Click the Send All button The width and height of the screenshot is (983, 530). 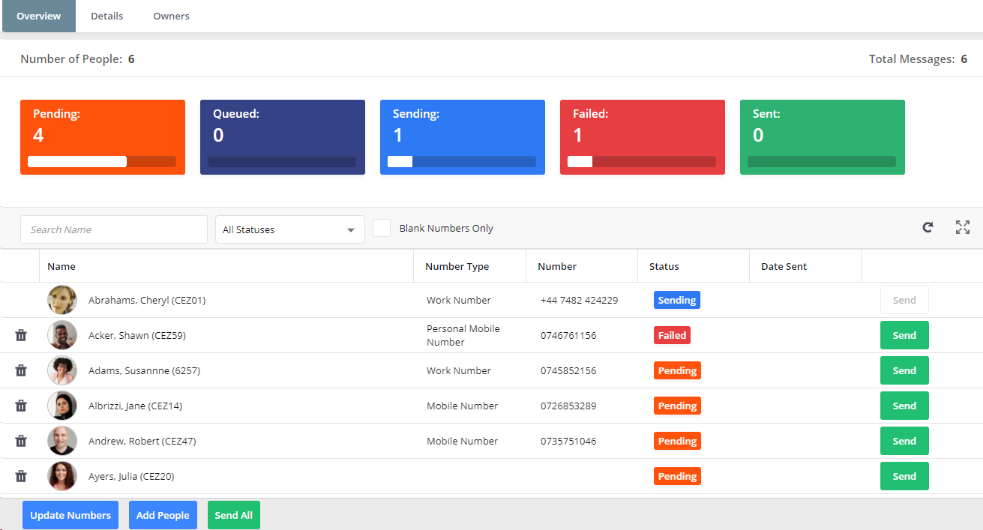233,515
